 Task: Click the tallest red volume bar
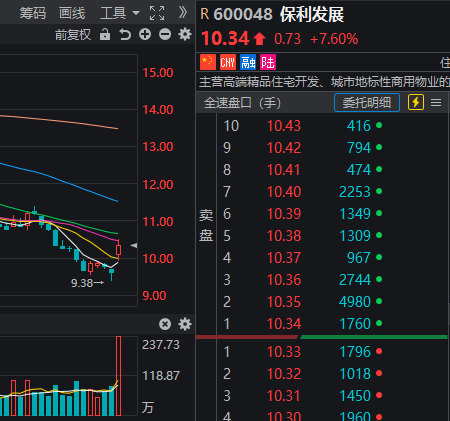tap(118, 376)
